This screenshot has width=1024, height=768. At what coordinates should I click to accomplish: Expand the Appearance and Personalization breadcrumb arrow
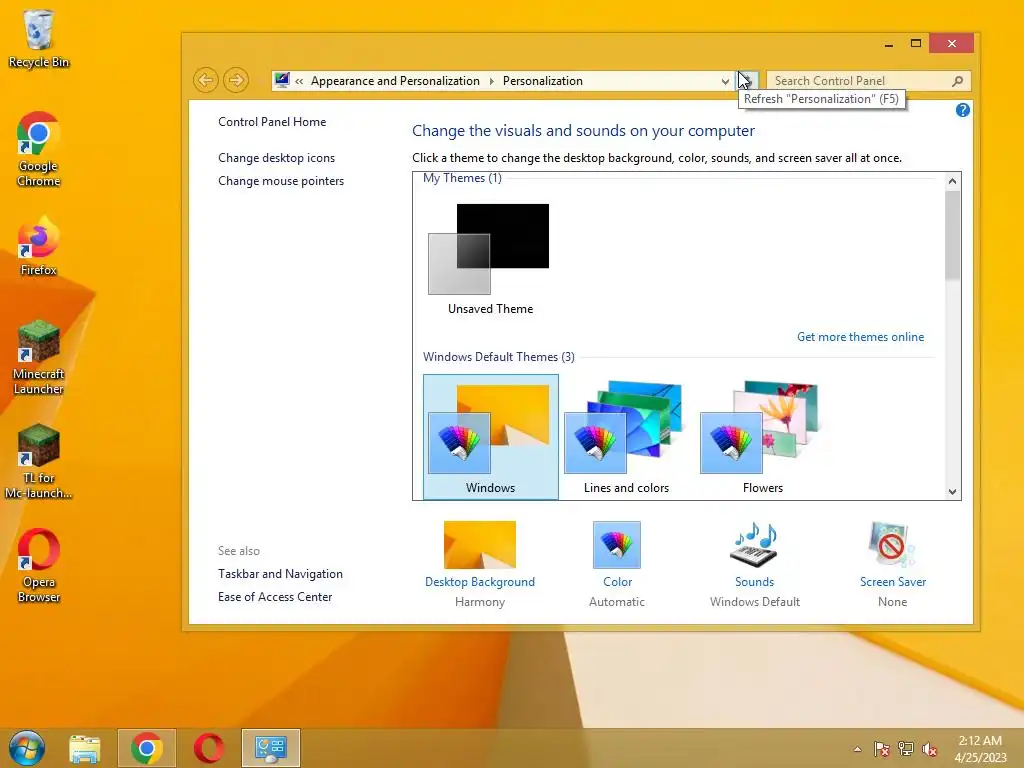point(491,81)
